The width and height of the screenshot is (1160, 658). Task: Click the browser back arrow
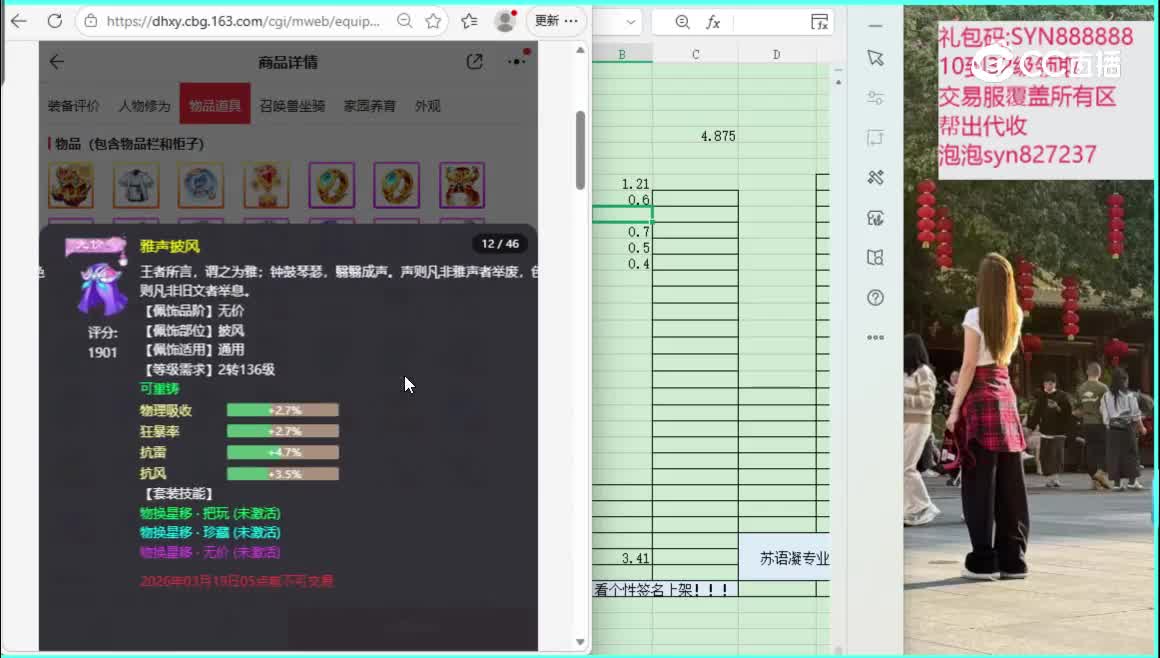pos(18,21)
